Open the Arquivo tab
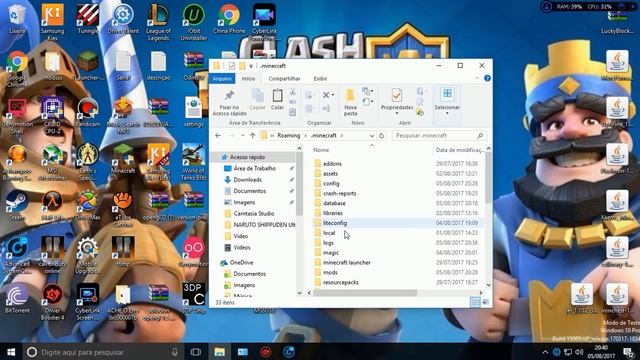 click(222, 78)
